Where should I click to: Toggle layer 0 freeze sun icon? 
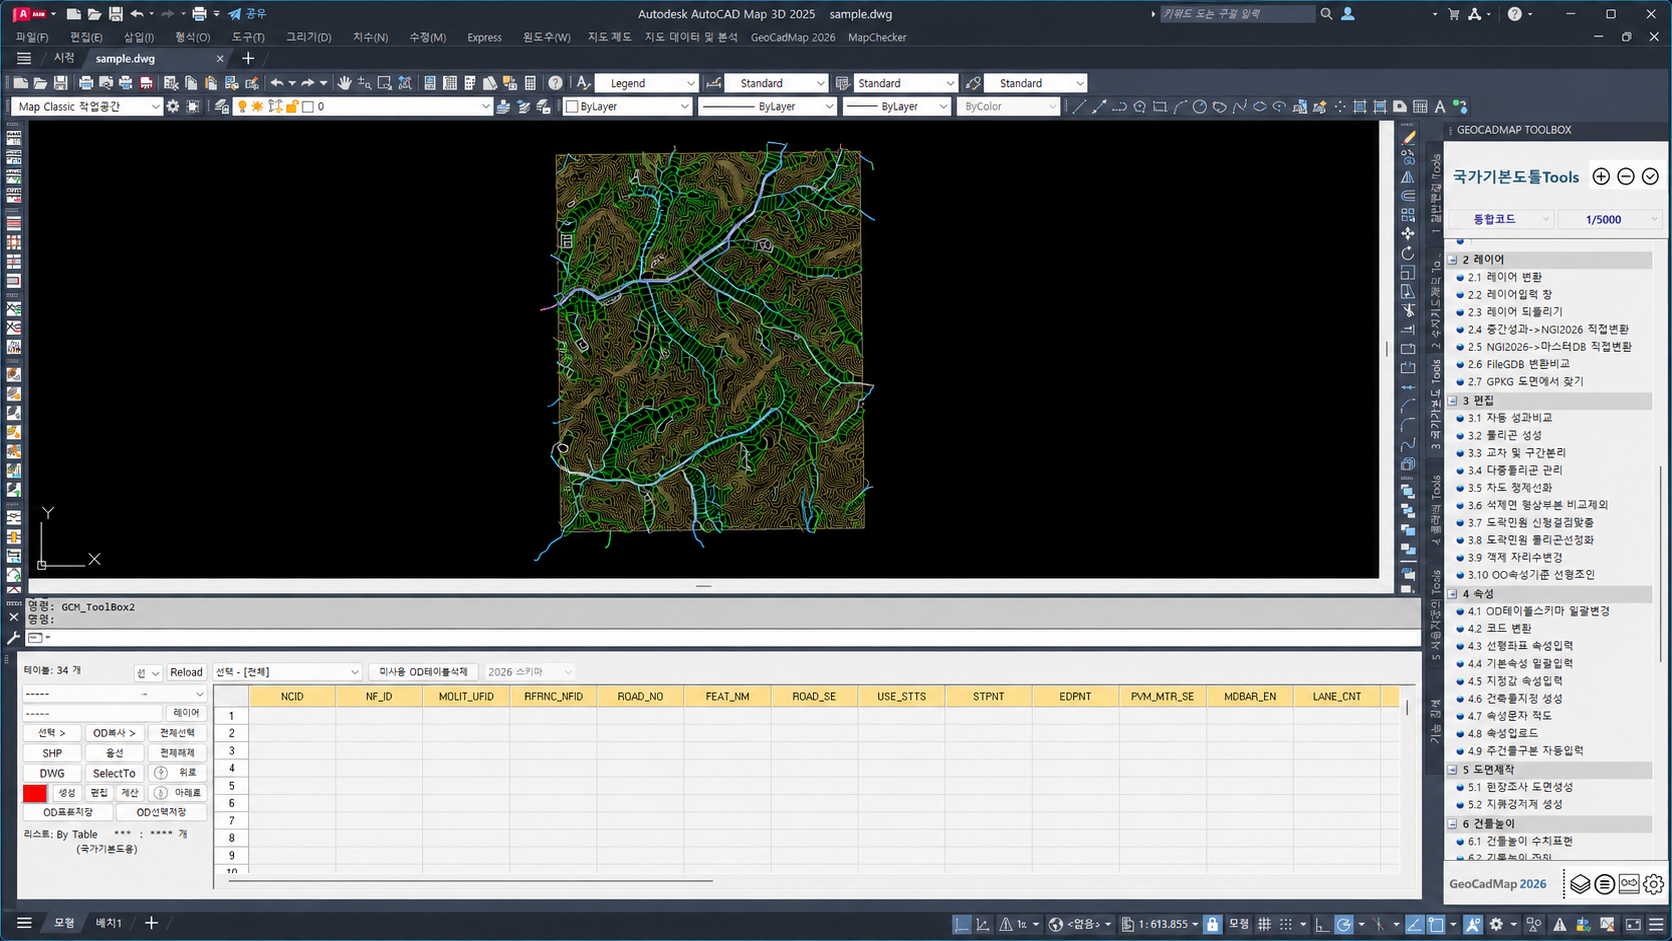258,106
